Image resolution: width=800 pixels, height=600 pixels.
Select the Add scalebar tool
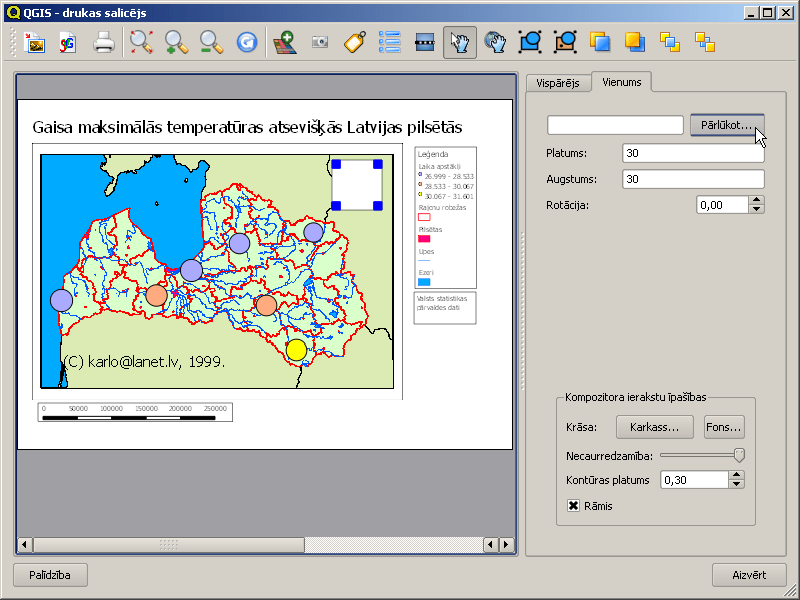[x=424, y=42]
